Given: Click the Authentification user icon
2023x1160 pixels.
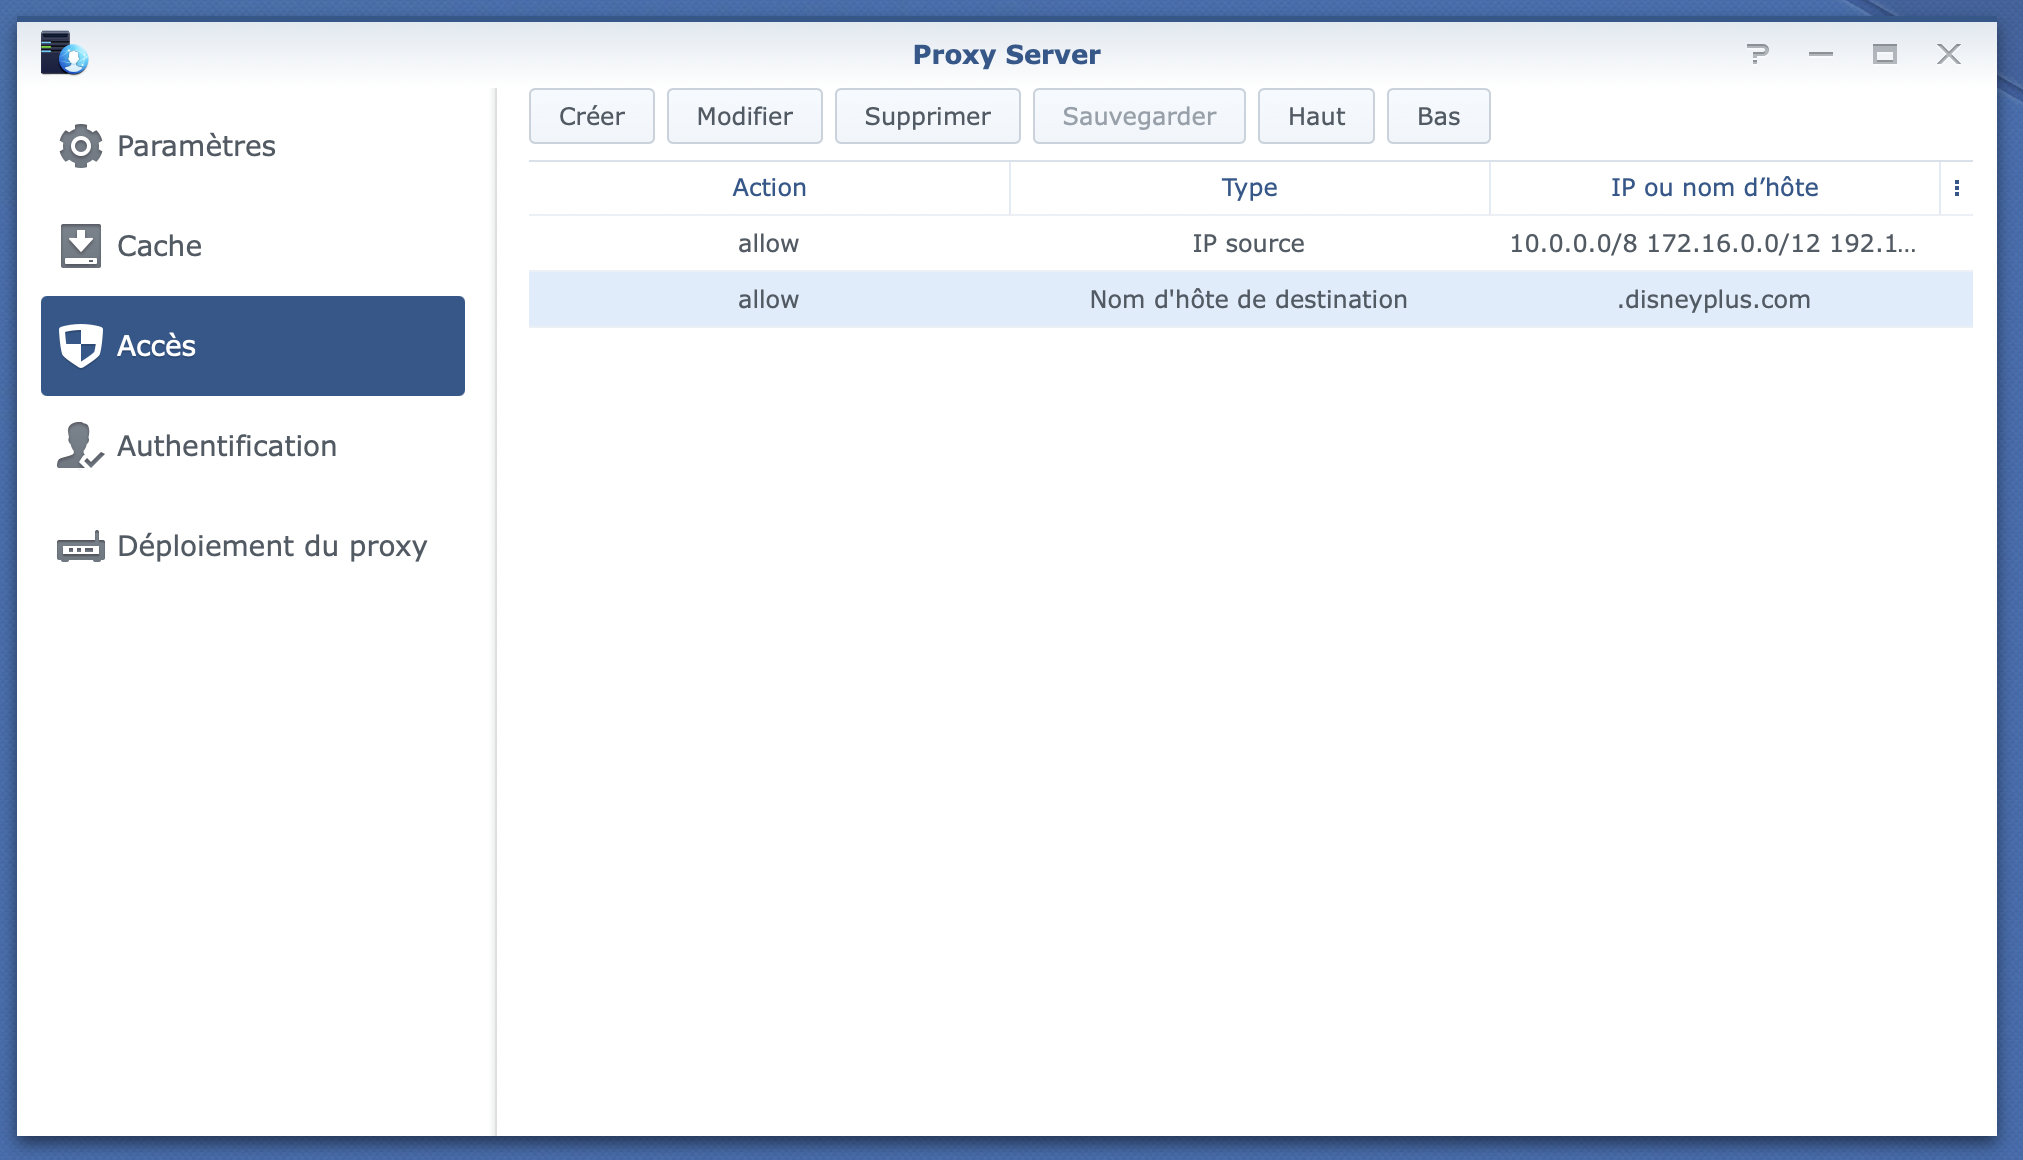Looking at the screenshot, I should [x=80, y=446].
